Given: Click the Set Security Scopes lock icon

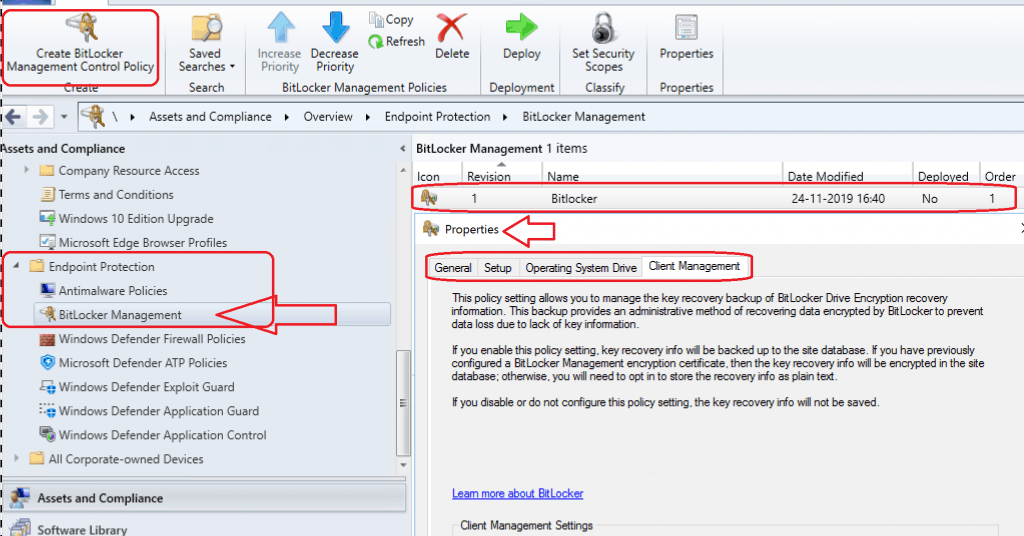Looking at the screenshot, I should pos(603,27).
